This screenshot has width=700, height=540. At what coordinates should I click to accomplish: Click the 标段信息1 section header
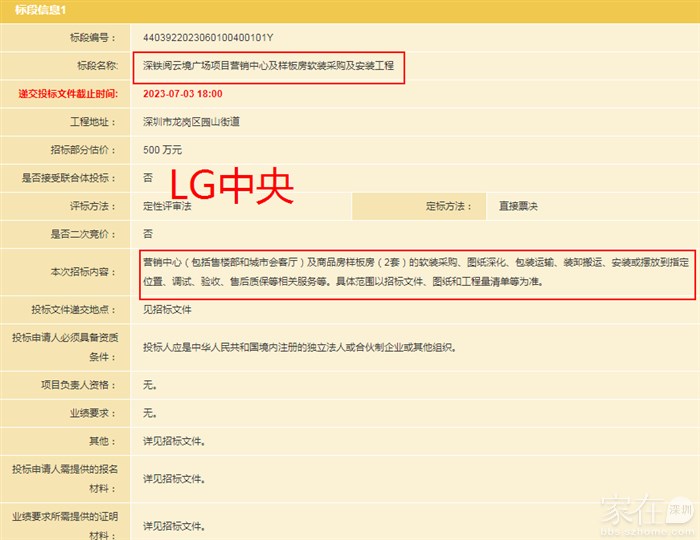36,9
